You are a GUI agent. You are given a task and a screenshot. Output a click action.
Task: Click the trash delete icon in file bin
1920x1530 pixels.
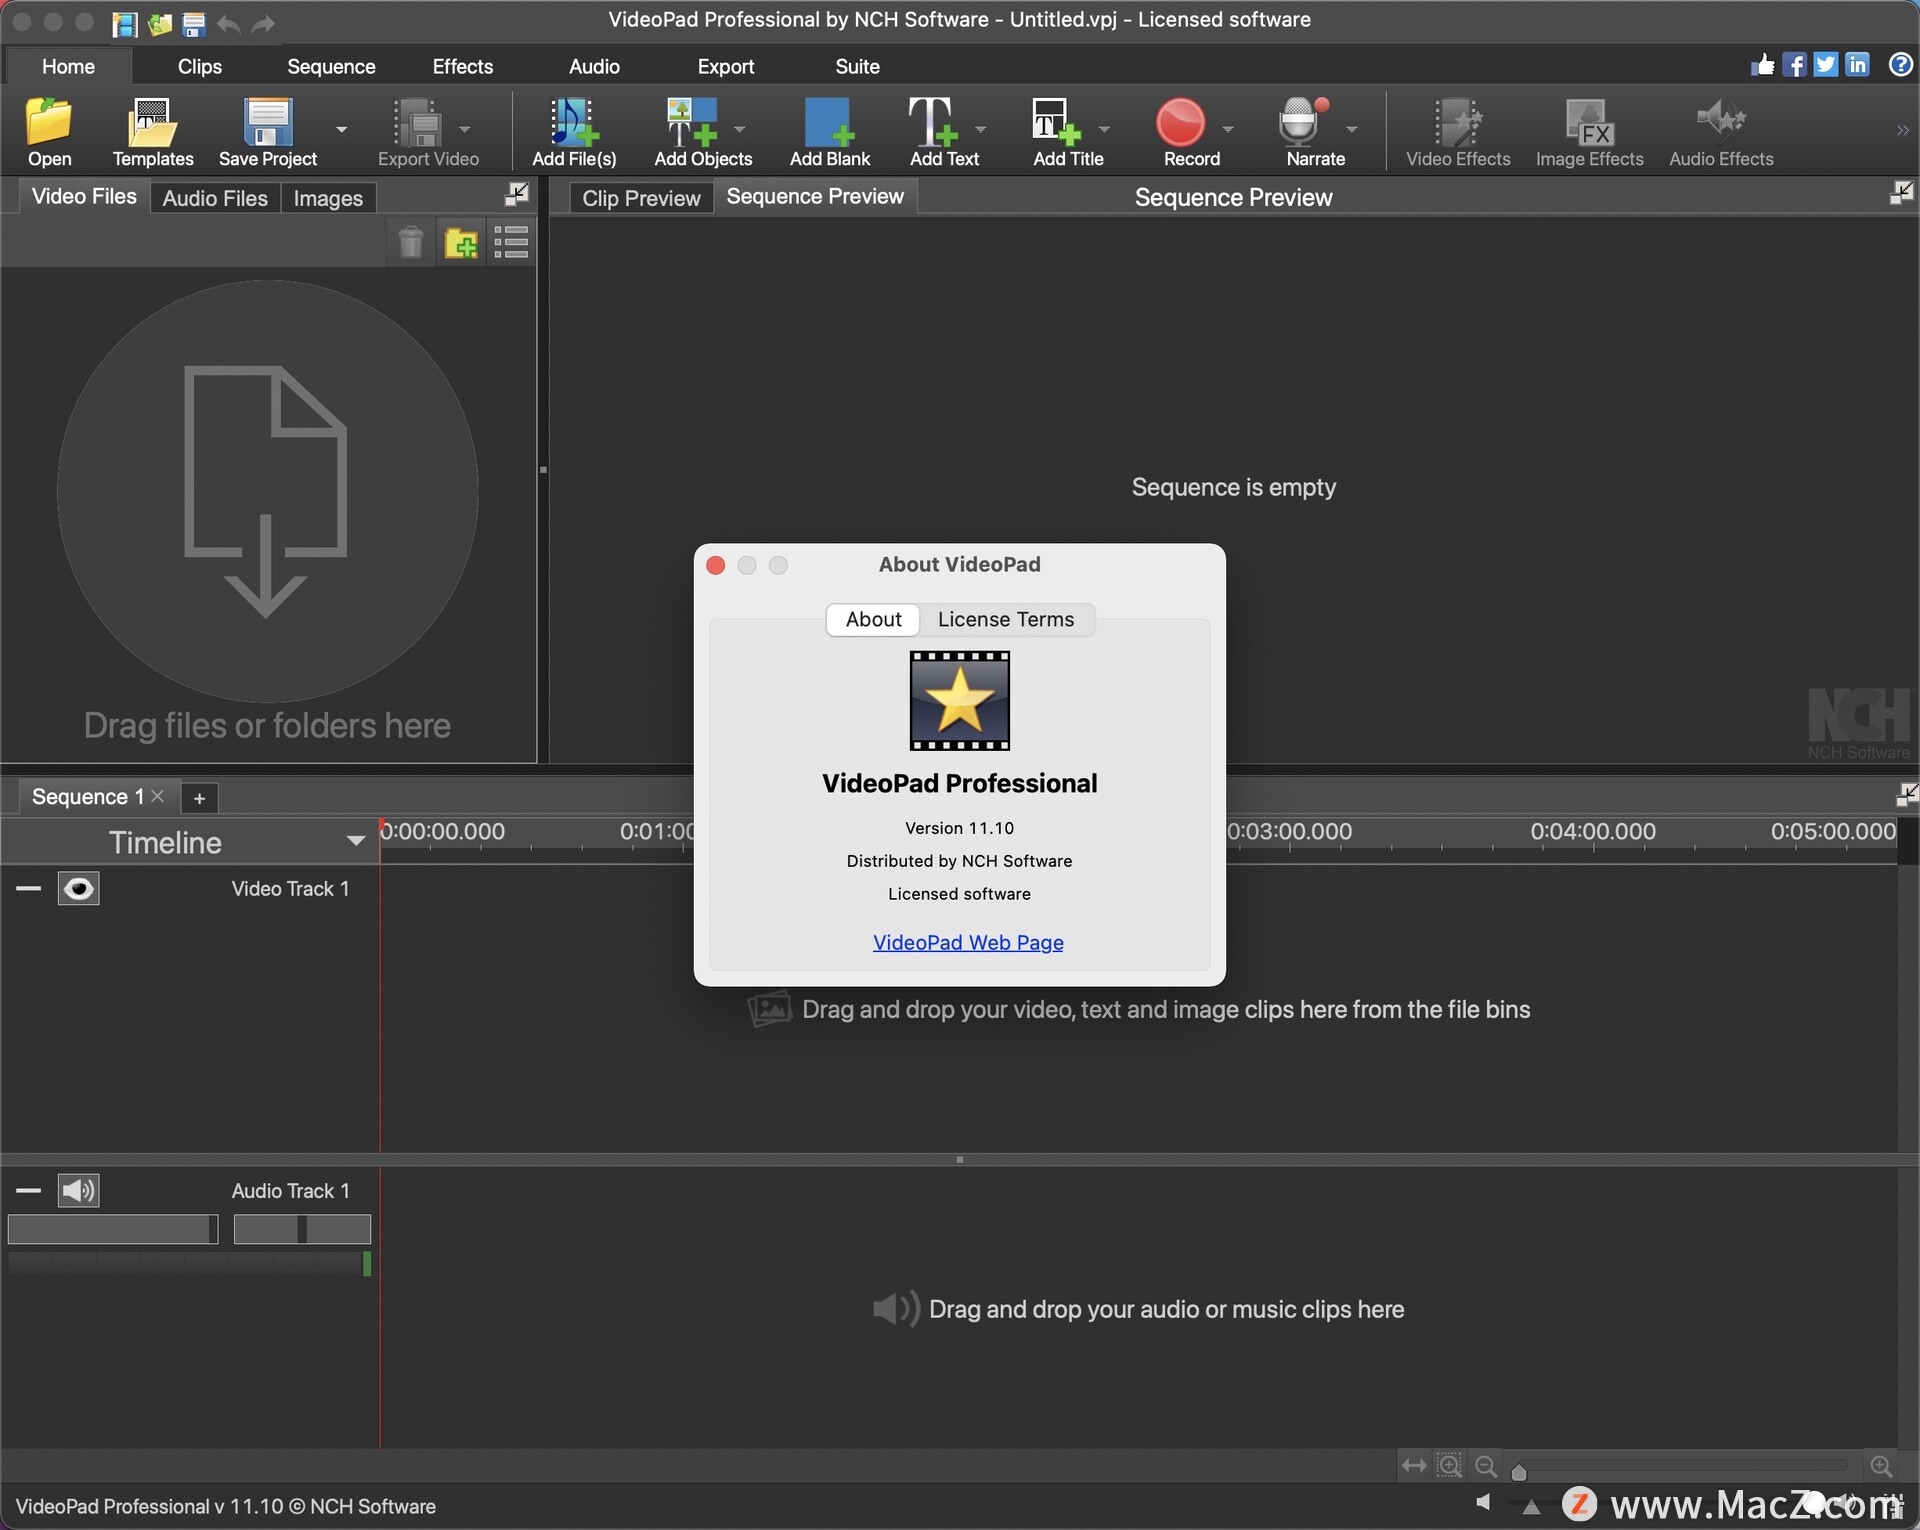(x=411, y=243)
